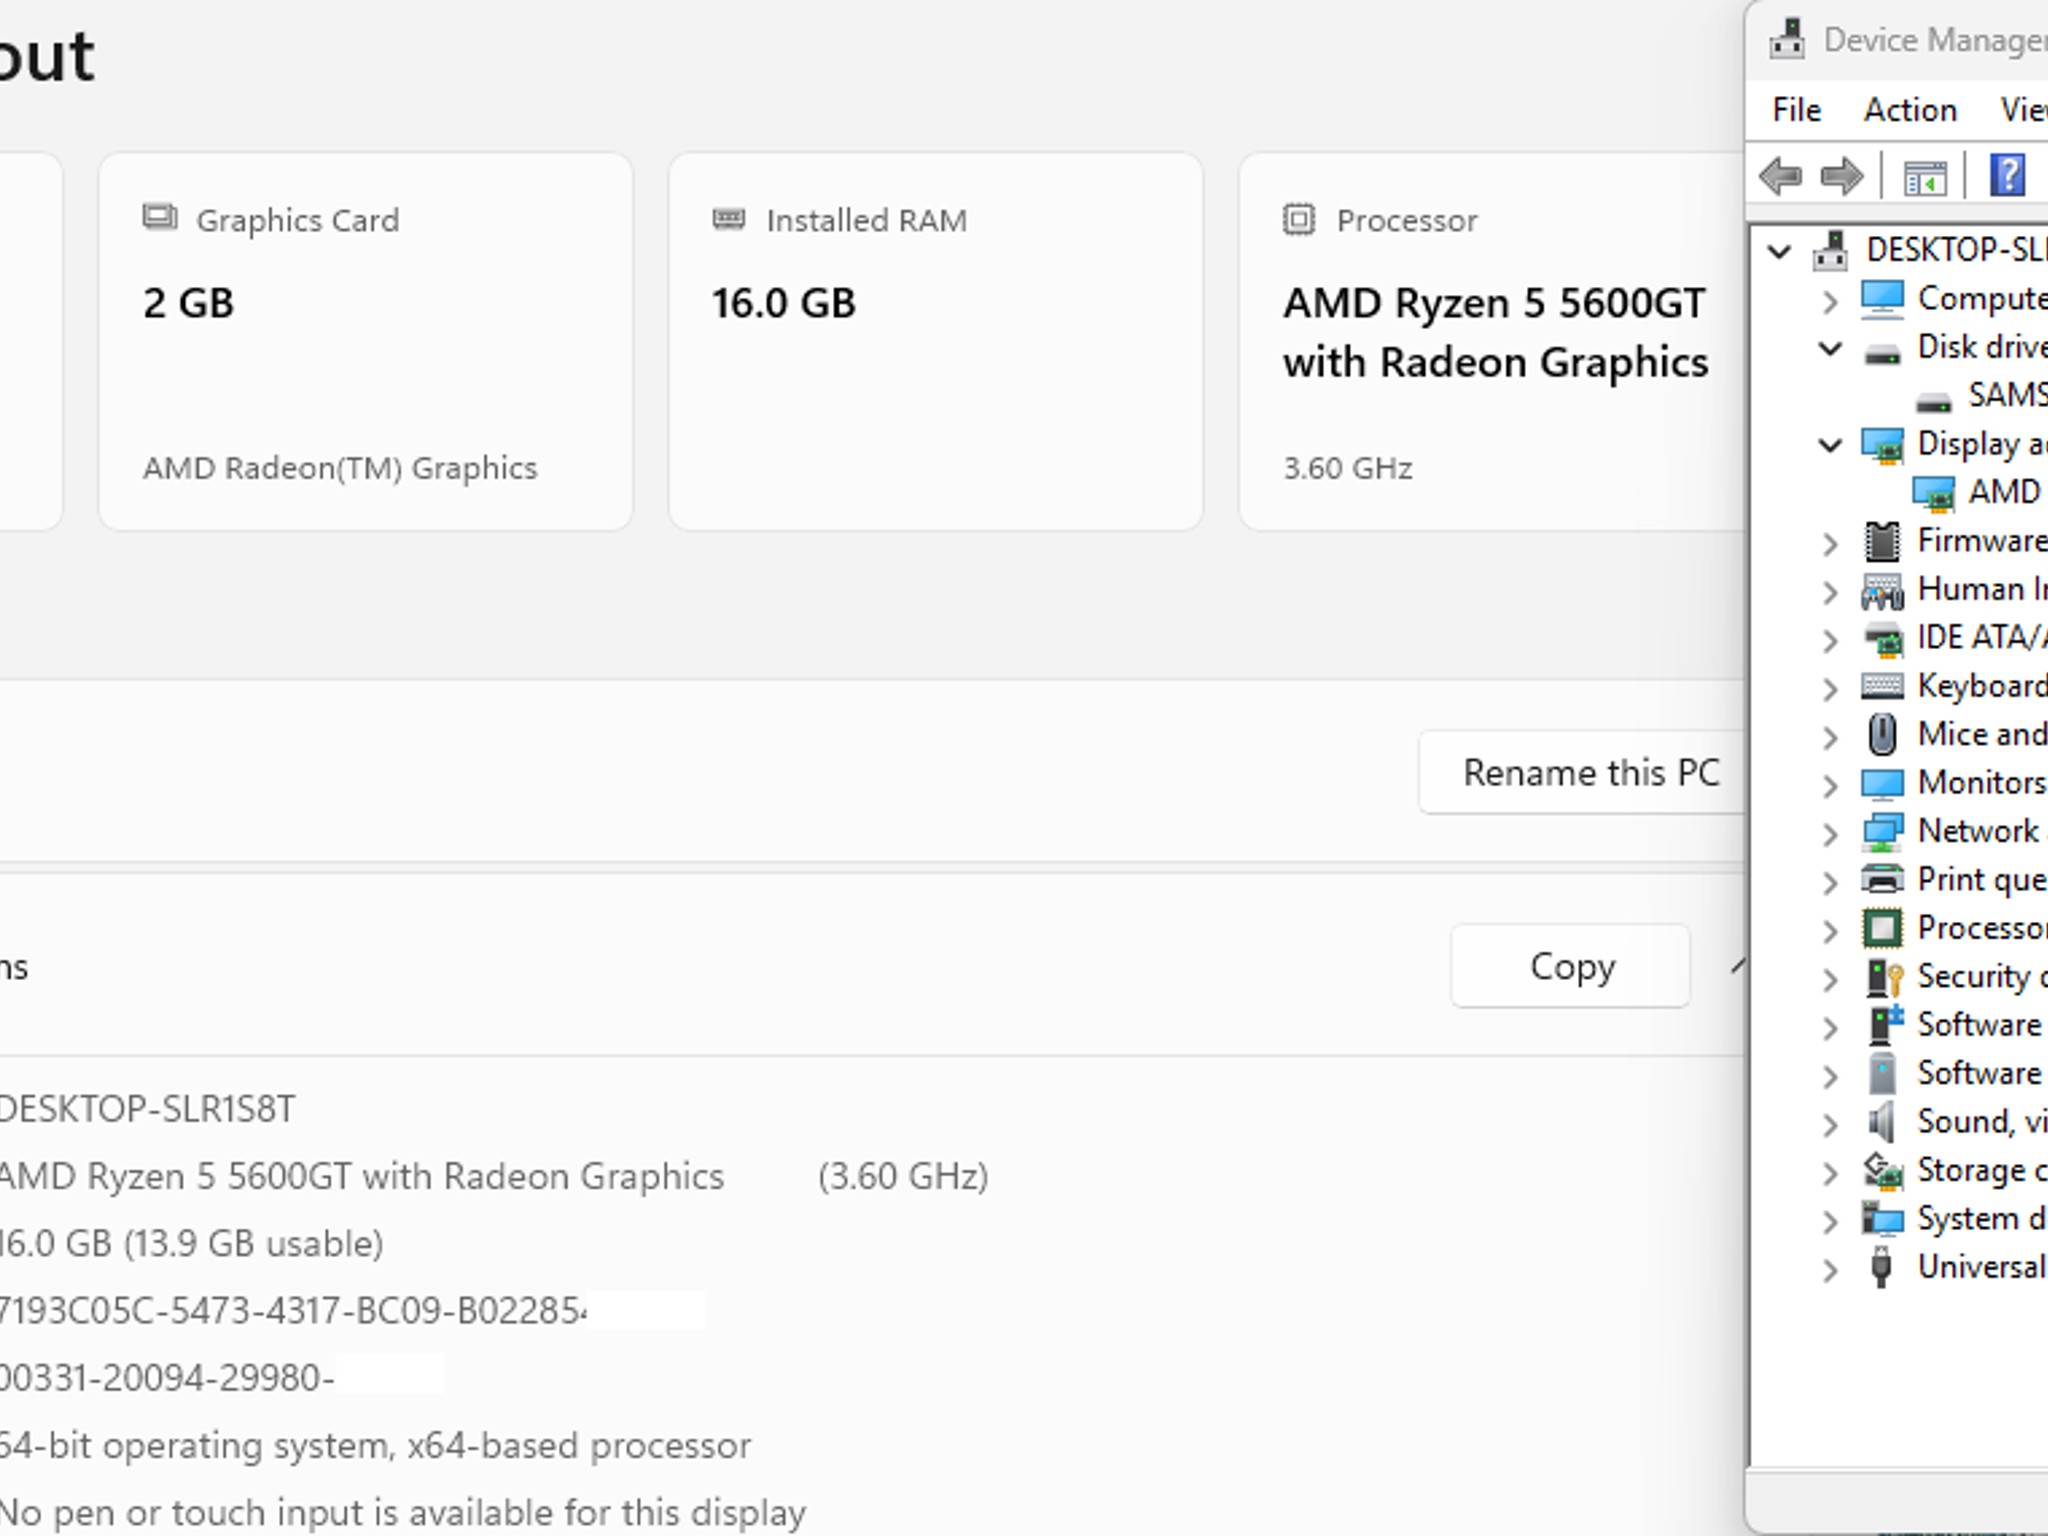Screen dimensions: 2048x1536
Task: Click the Show/Hide console tree toolbar icon
Action: [x=1924, y=178]
